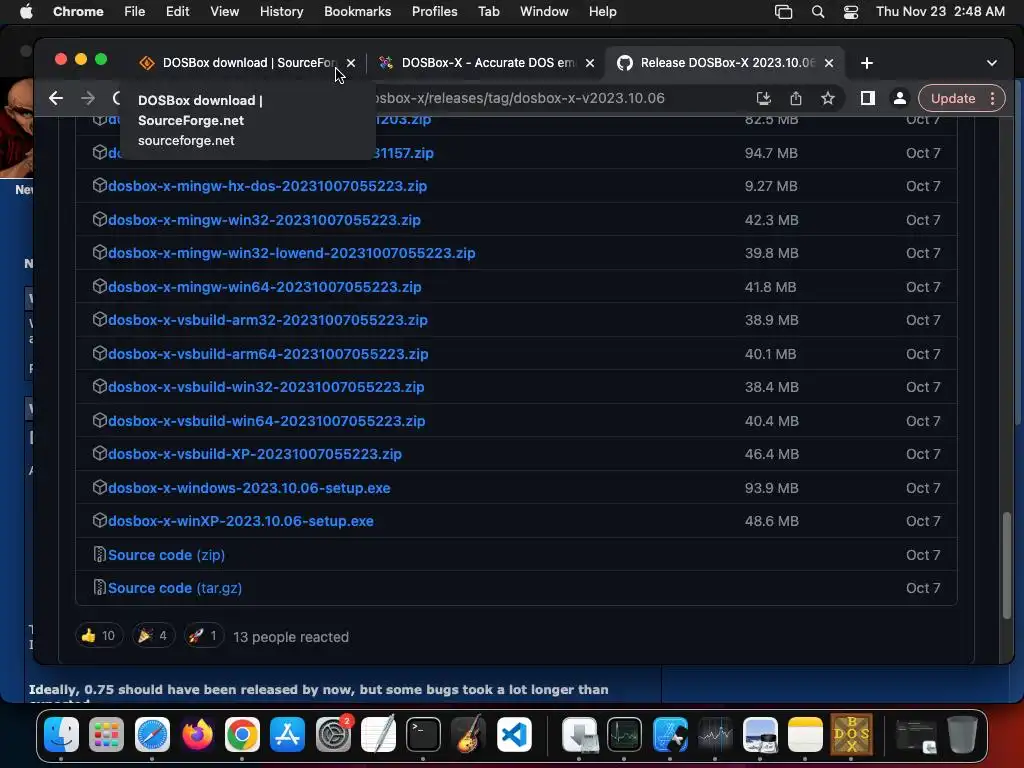Screen dimensions: 1024x768
Task: Open Activity Monitor from the Dock
Action: 624,735
